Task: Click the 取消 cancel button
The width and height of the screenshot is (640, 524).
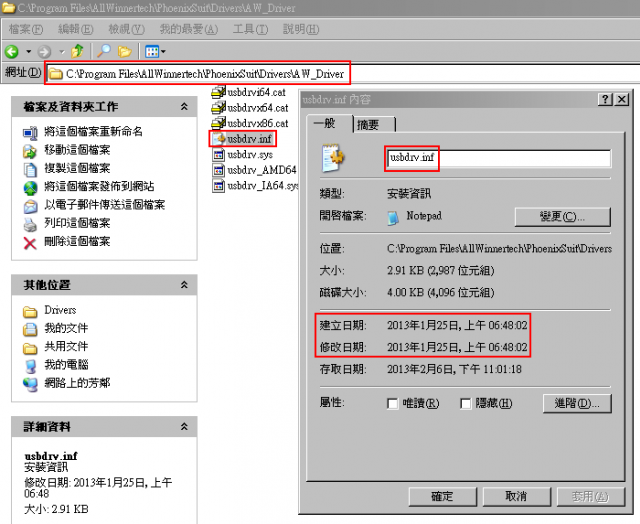Action: click(x=516, y=496)
